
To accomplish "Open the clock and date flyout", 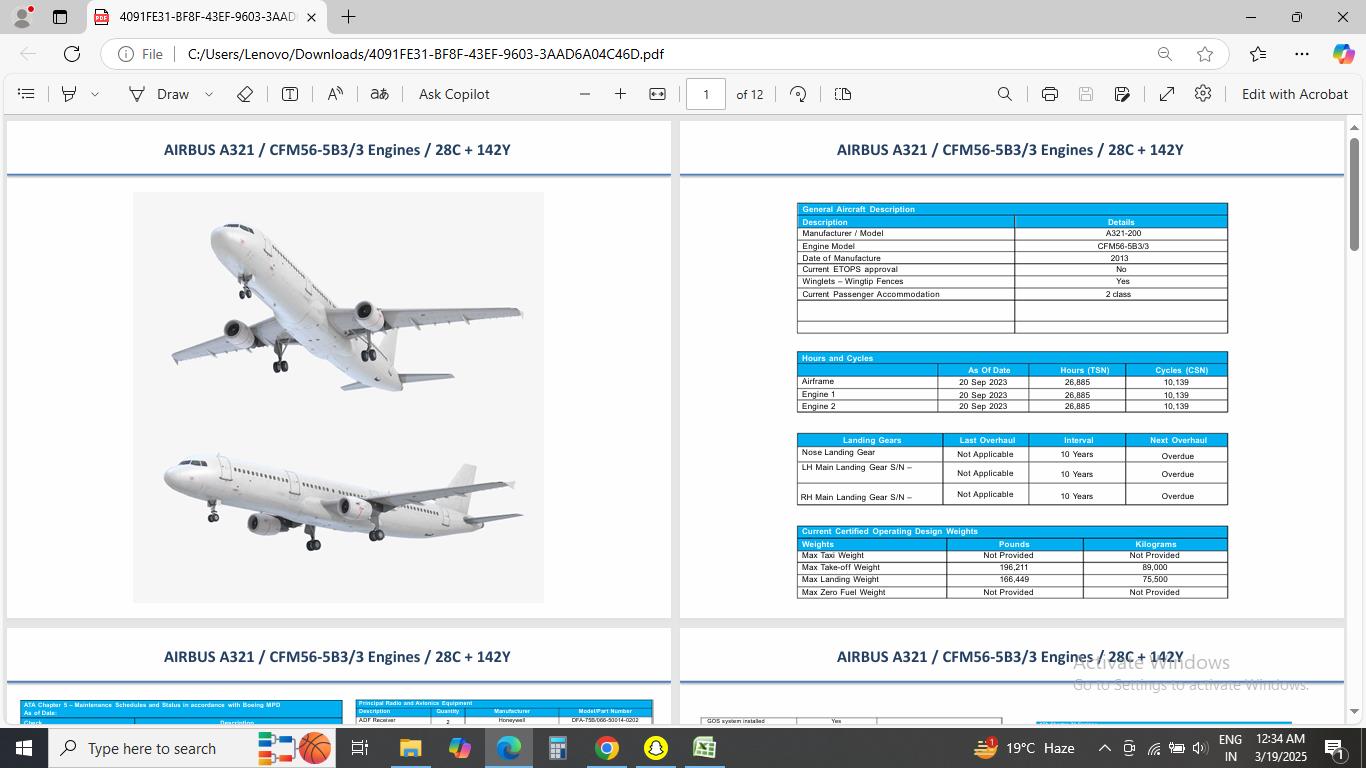I will 1281,748.
